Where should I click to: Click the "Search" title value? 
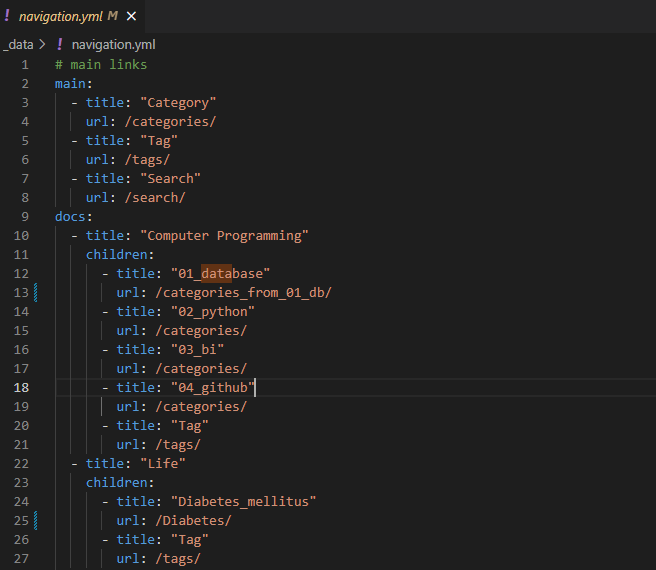170,179
